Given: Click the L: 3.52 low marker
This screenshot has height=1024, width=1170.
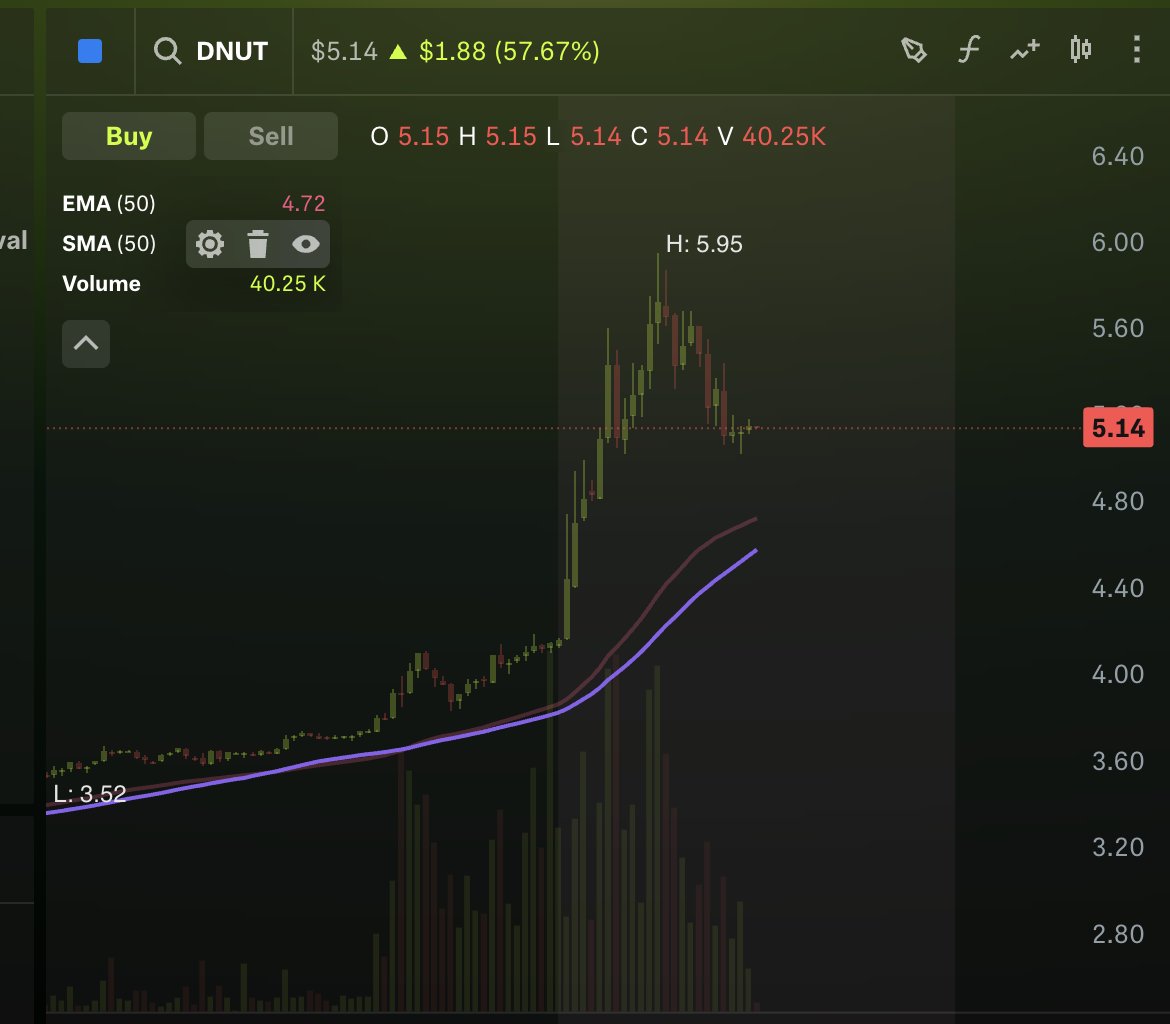Looking at the screenshot, I should pyautogui.click(x=90, y=793).
